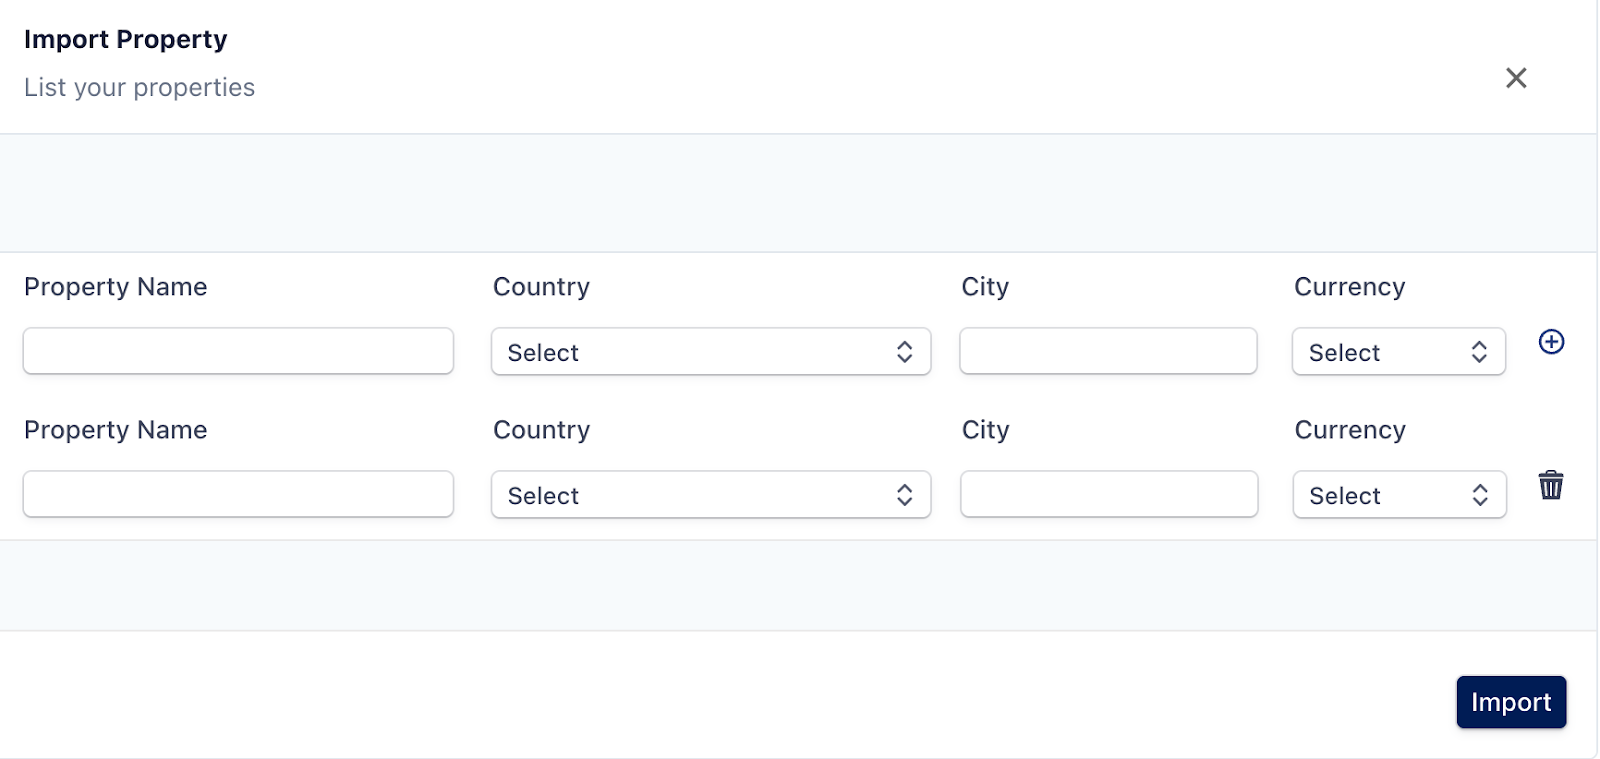Open the first row Country dropdown
Screen dimensions: 1600x759
click(x=710, y=352)
